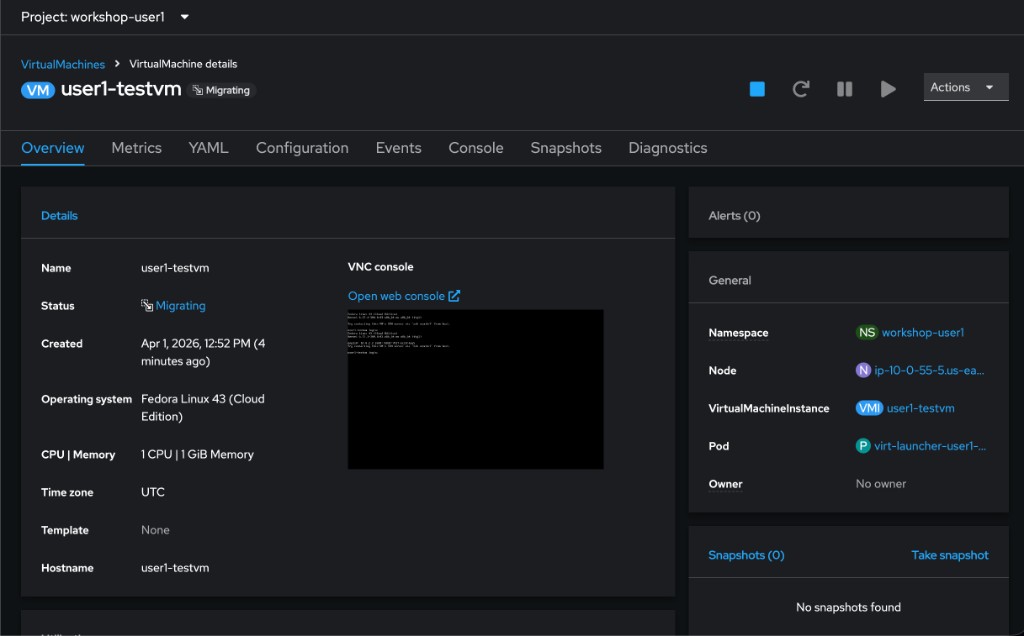Image resolution: width=1024 pixels, height=636 pixels.
Task: Switch to the YAML tab
Action: [x=207, y=147]
